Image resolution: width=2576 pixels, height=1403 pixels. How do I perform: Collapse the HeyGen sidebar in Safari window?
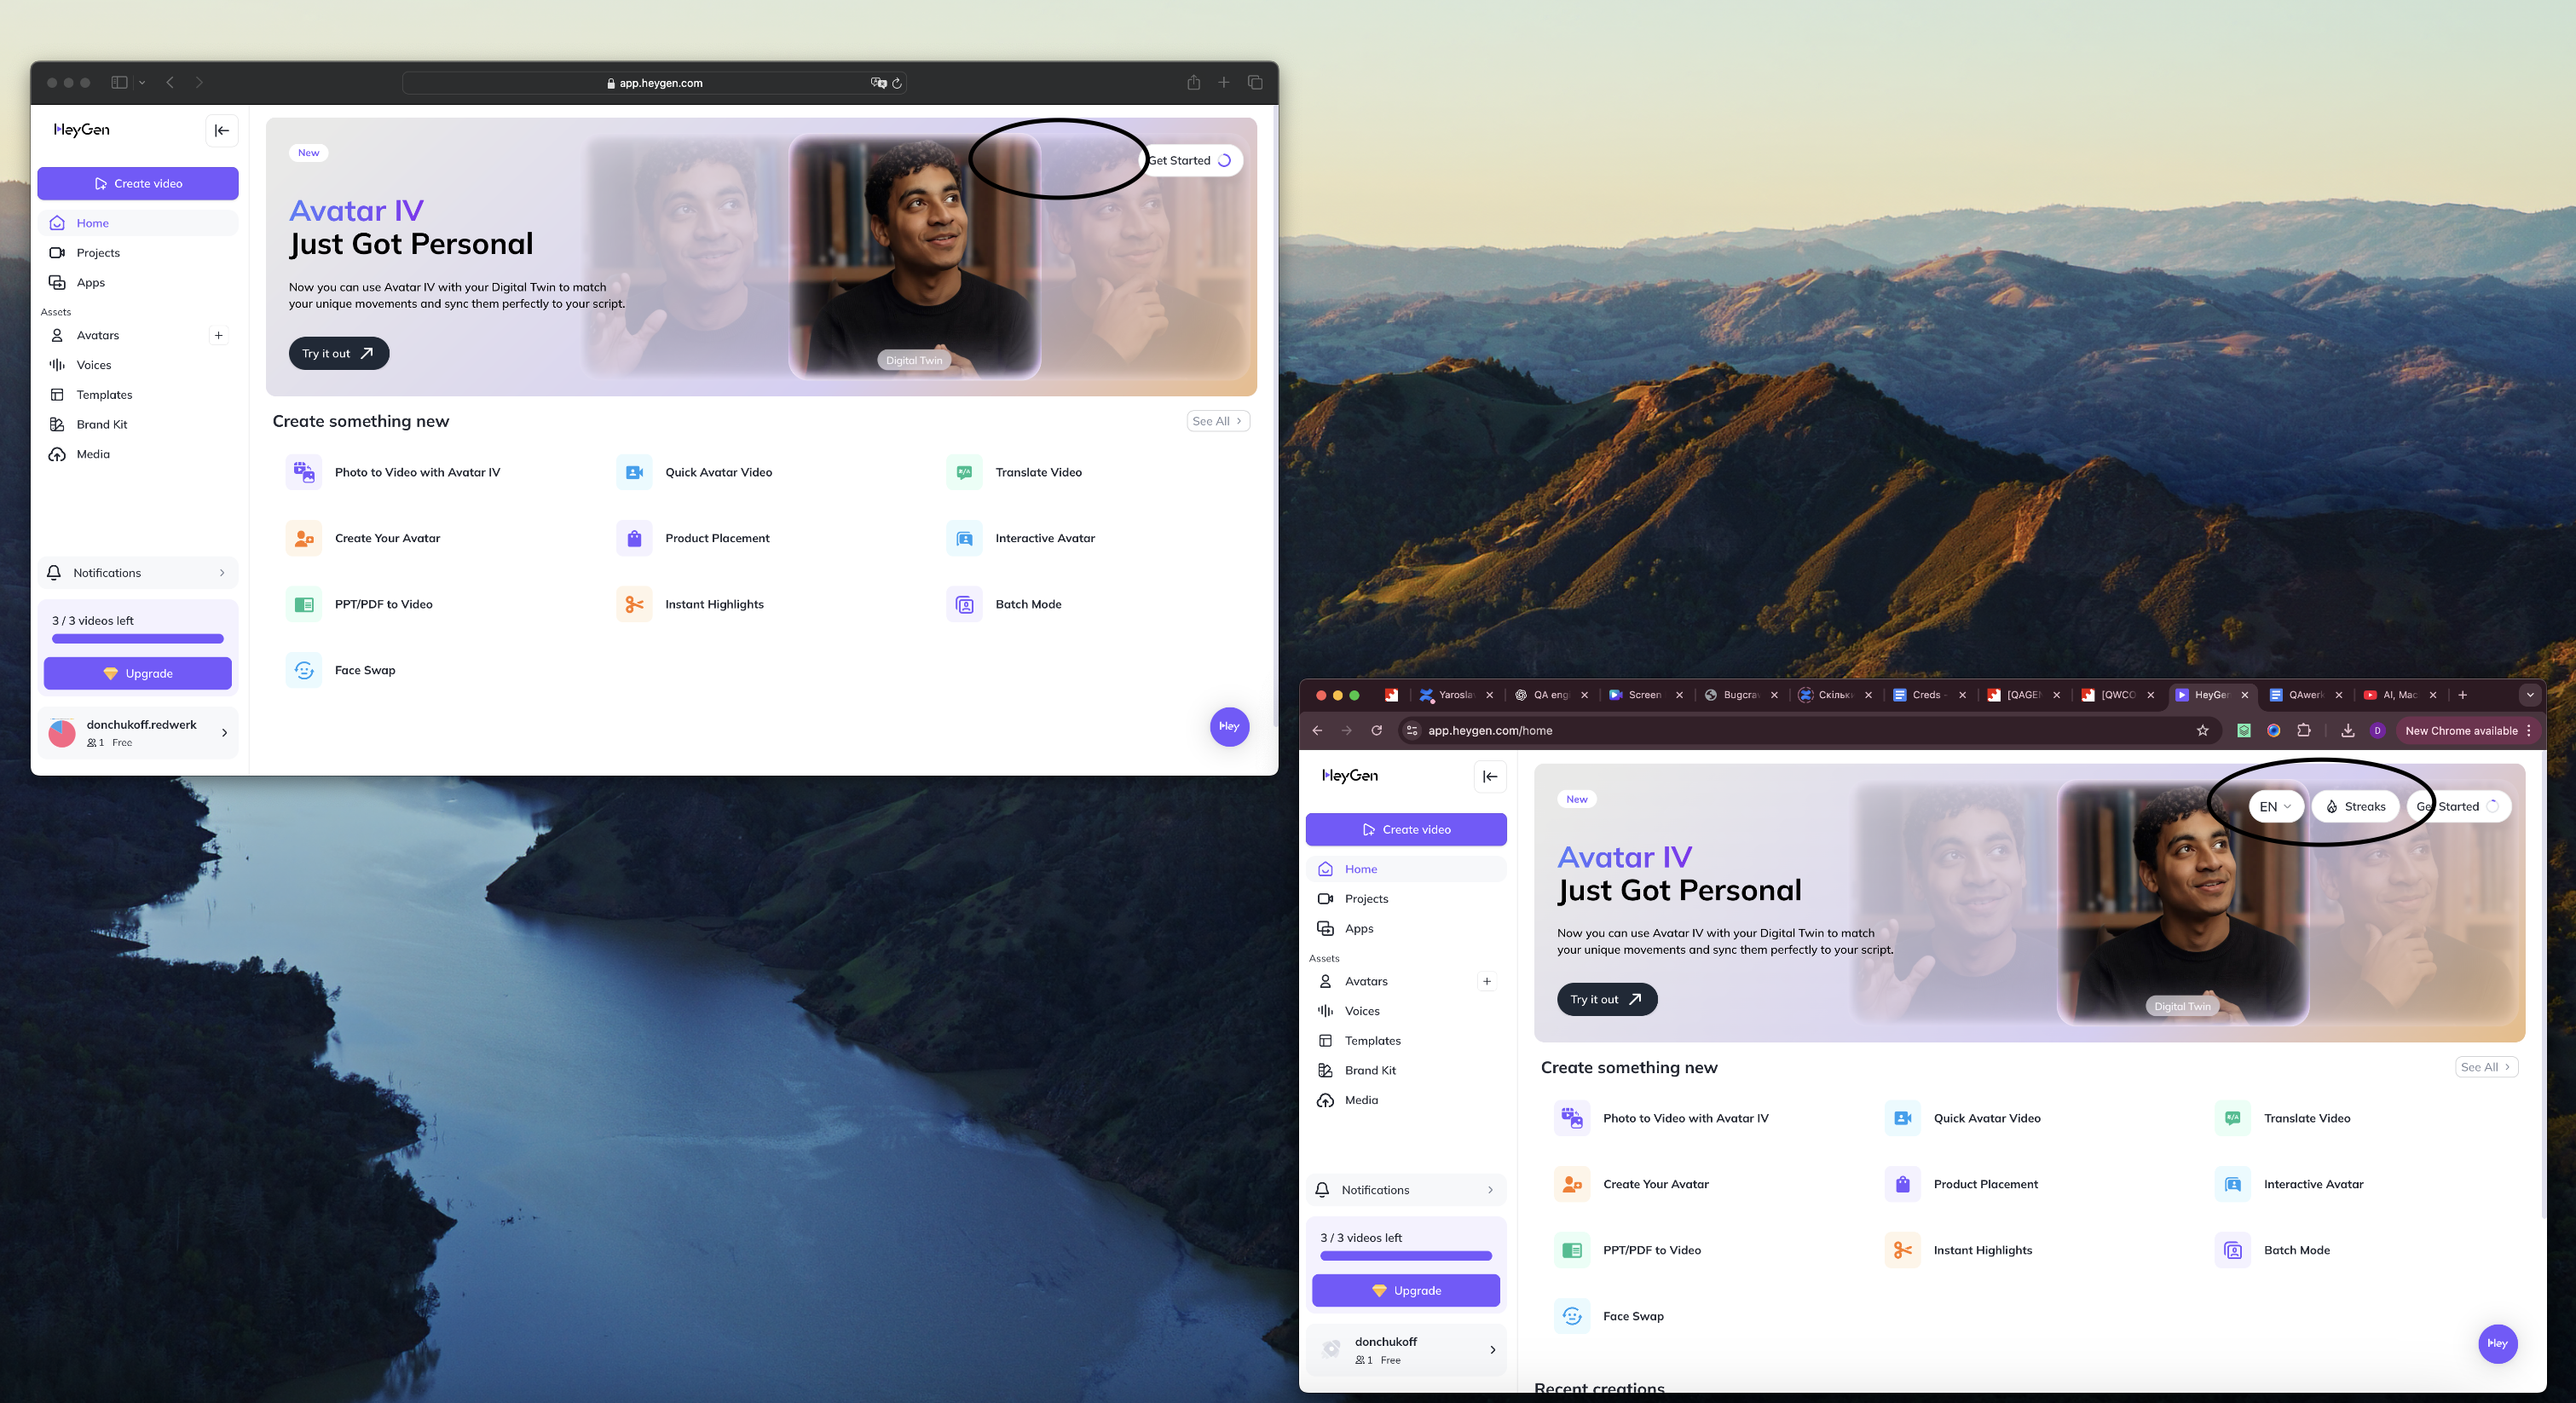pos(222,130)
